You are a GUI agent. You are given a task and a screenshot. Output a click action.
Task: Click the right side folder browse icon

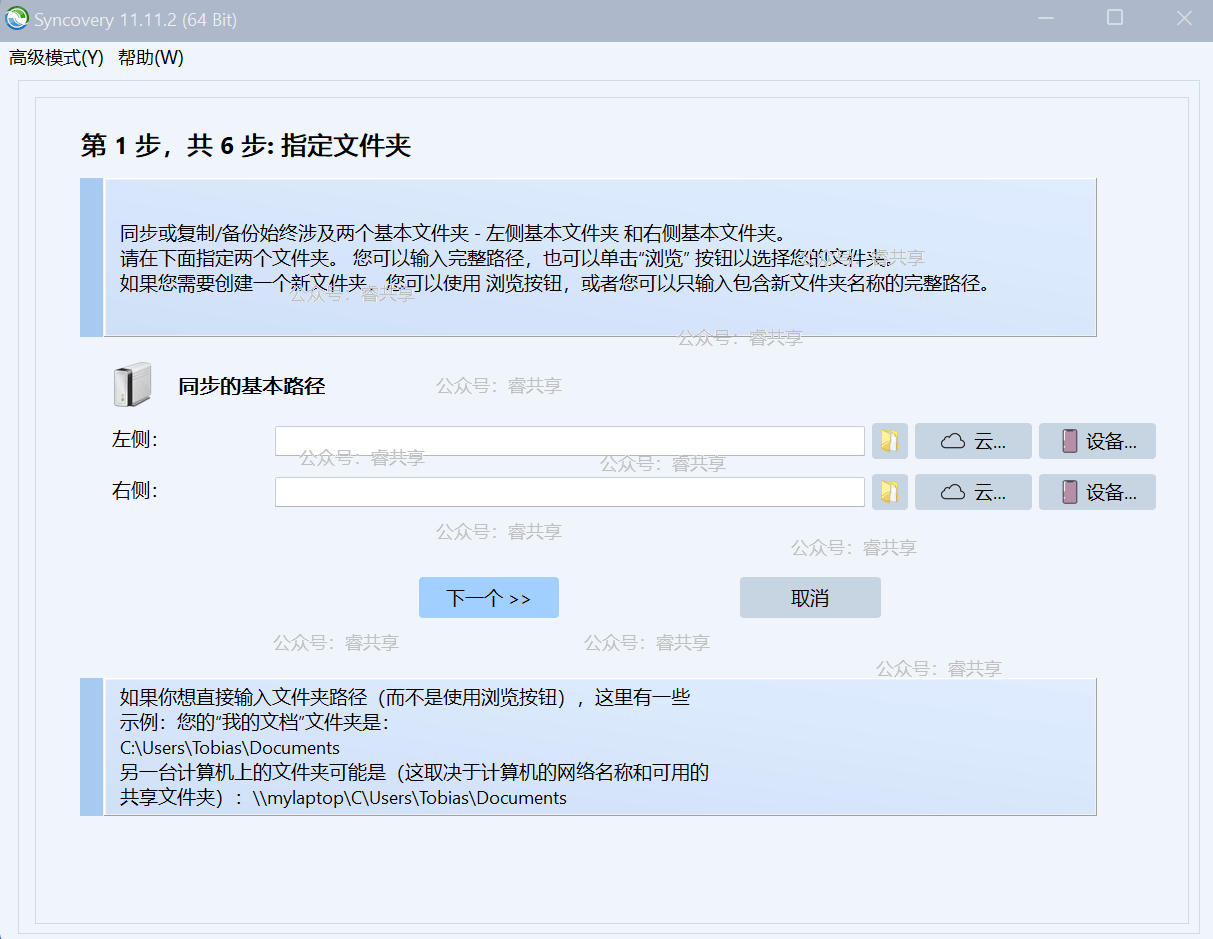pyautogui.click(x=889, y=492)
